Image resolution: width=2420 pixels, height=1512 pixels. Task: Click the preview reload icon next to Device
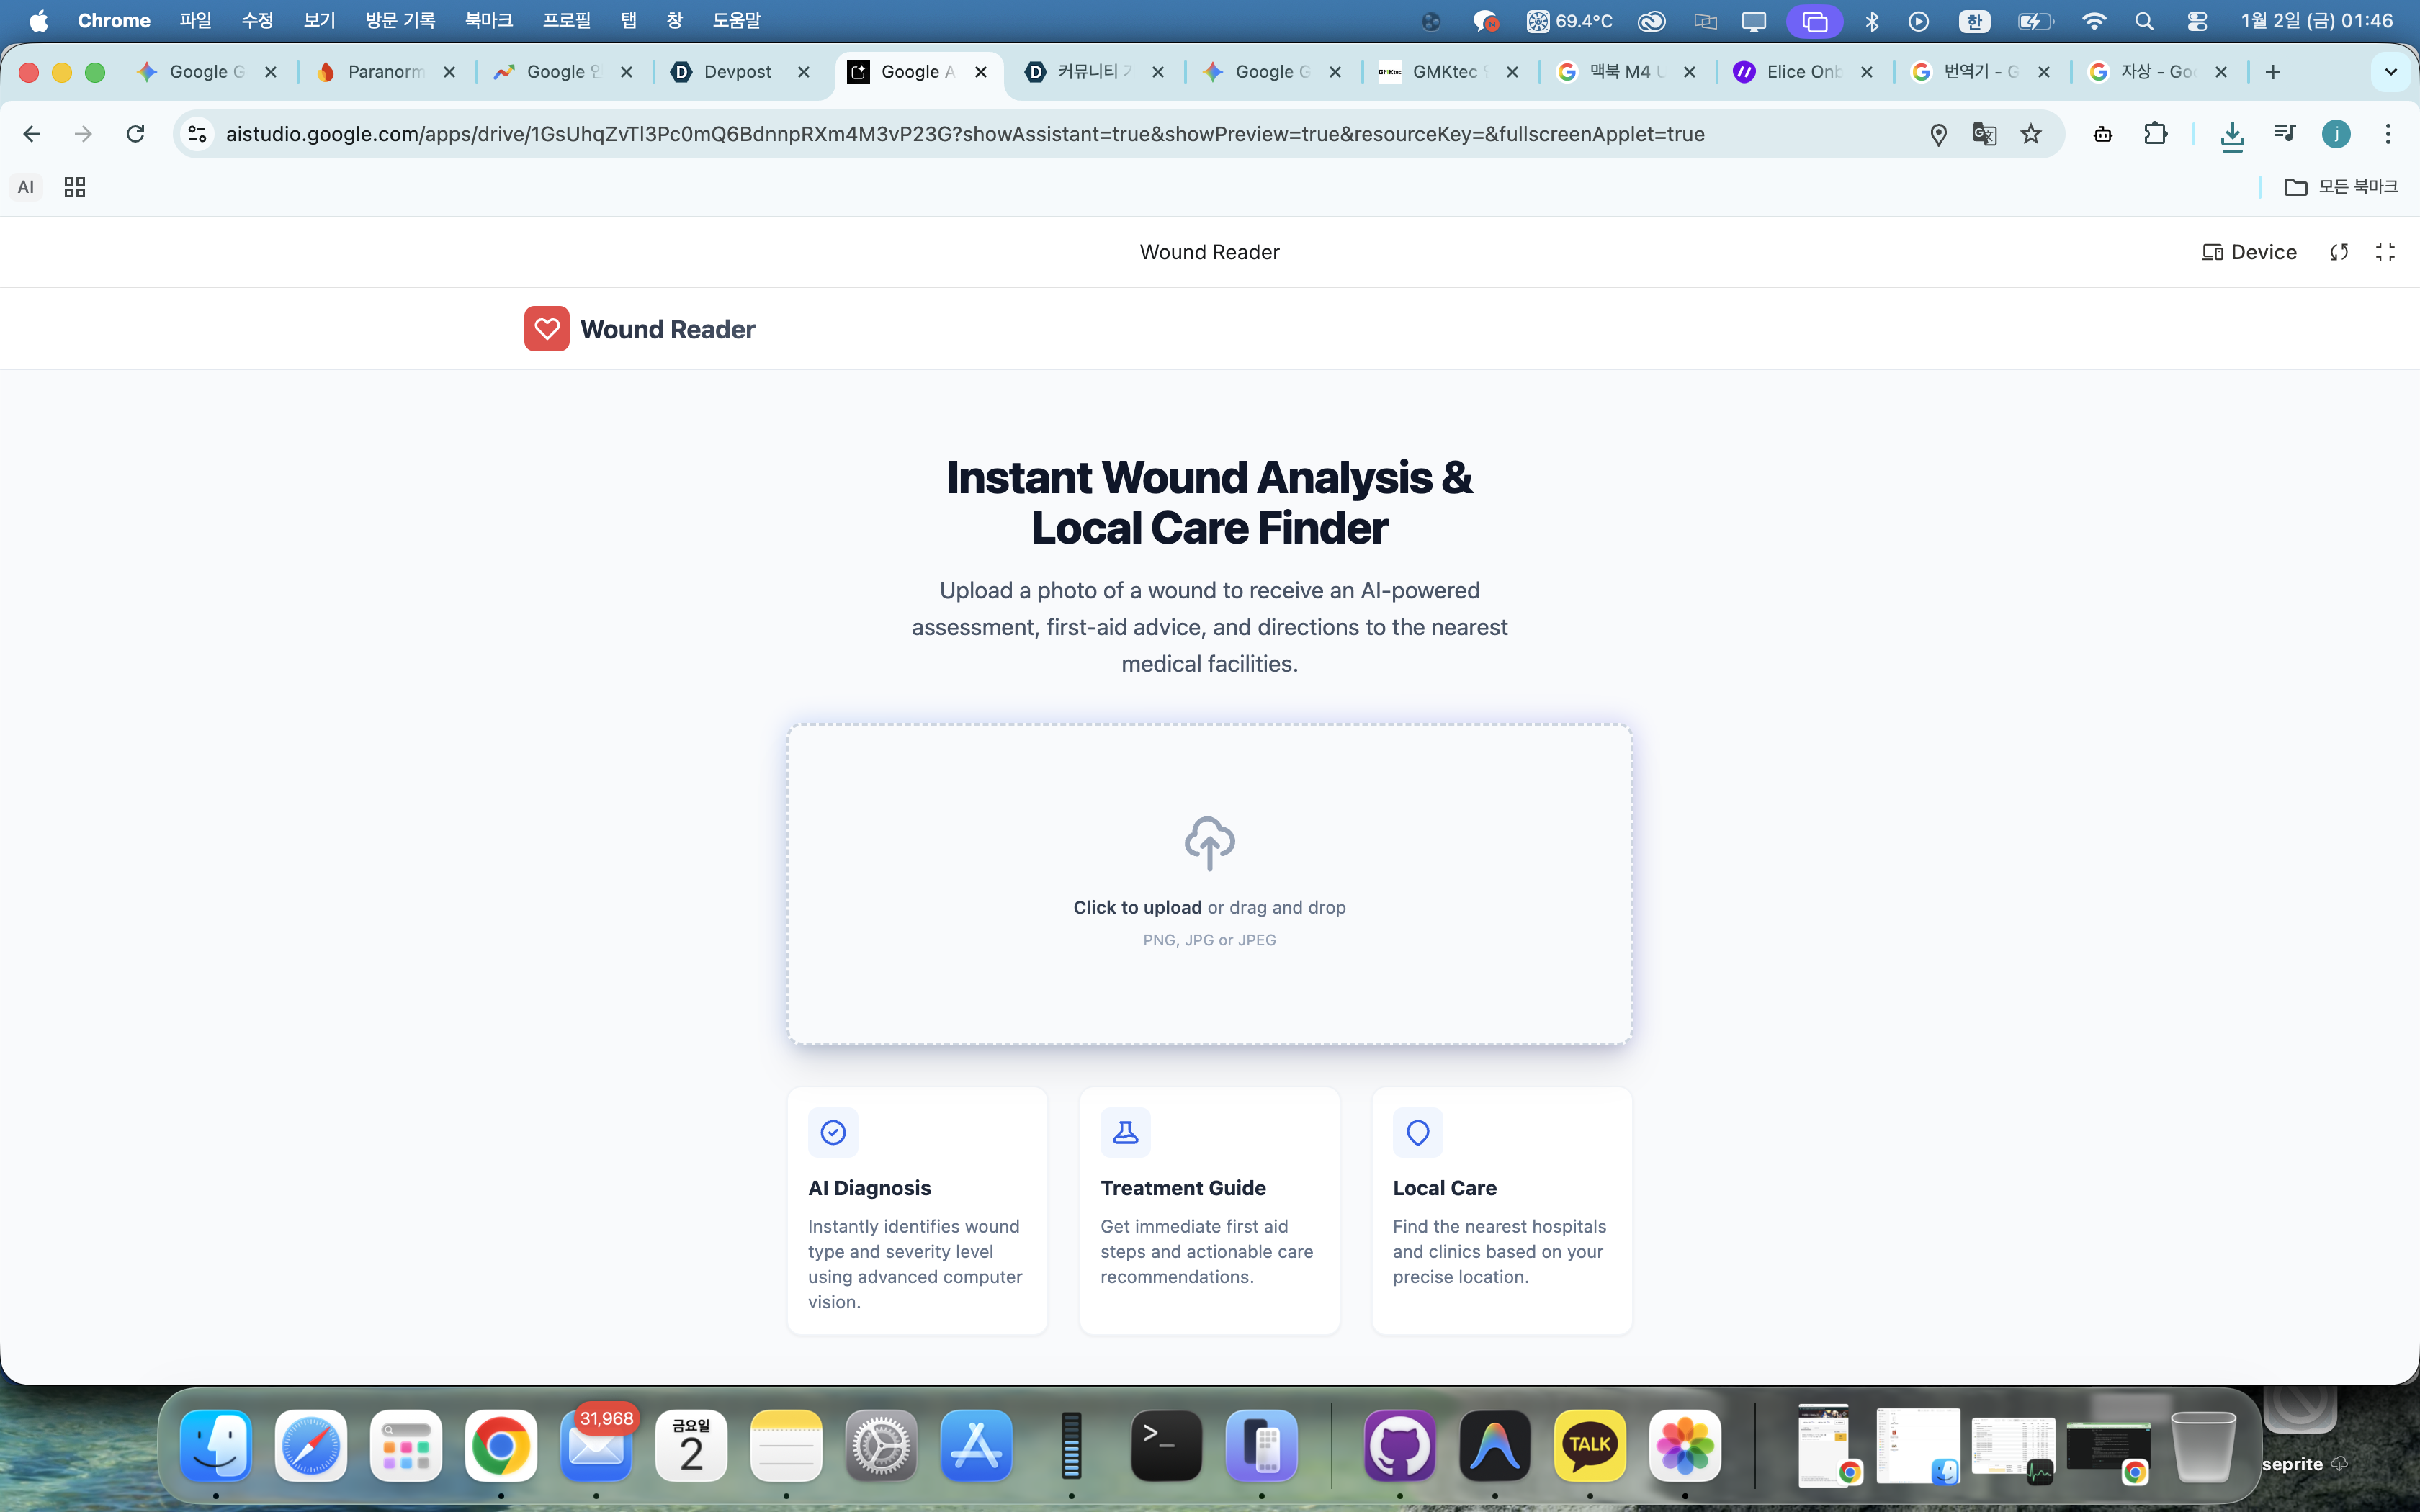(2338, 252)
